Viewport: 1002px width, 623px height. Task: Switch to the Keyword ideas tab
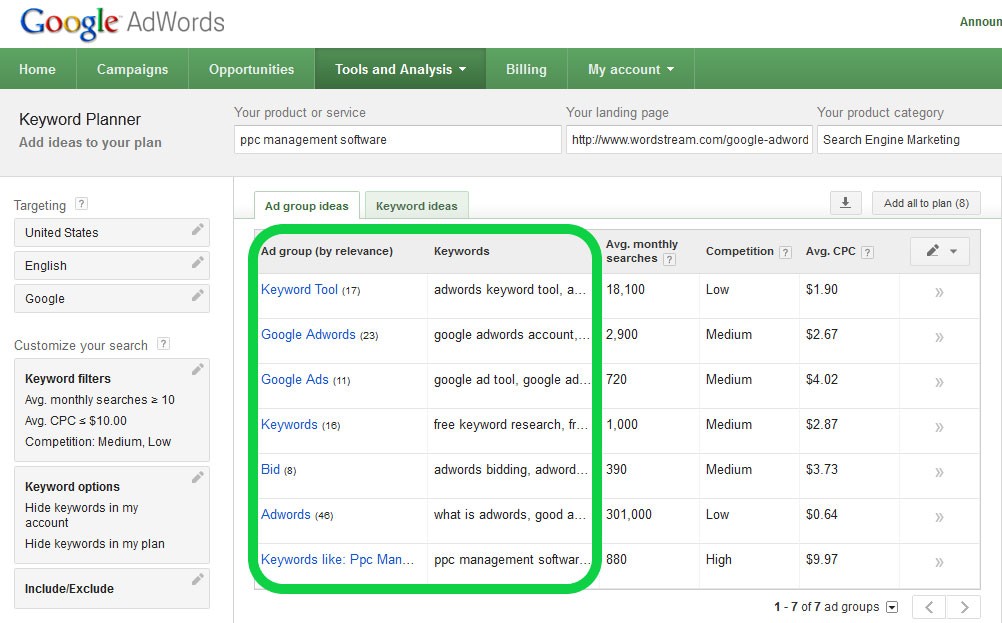[x=417, y=206]
